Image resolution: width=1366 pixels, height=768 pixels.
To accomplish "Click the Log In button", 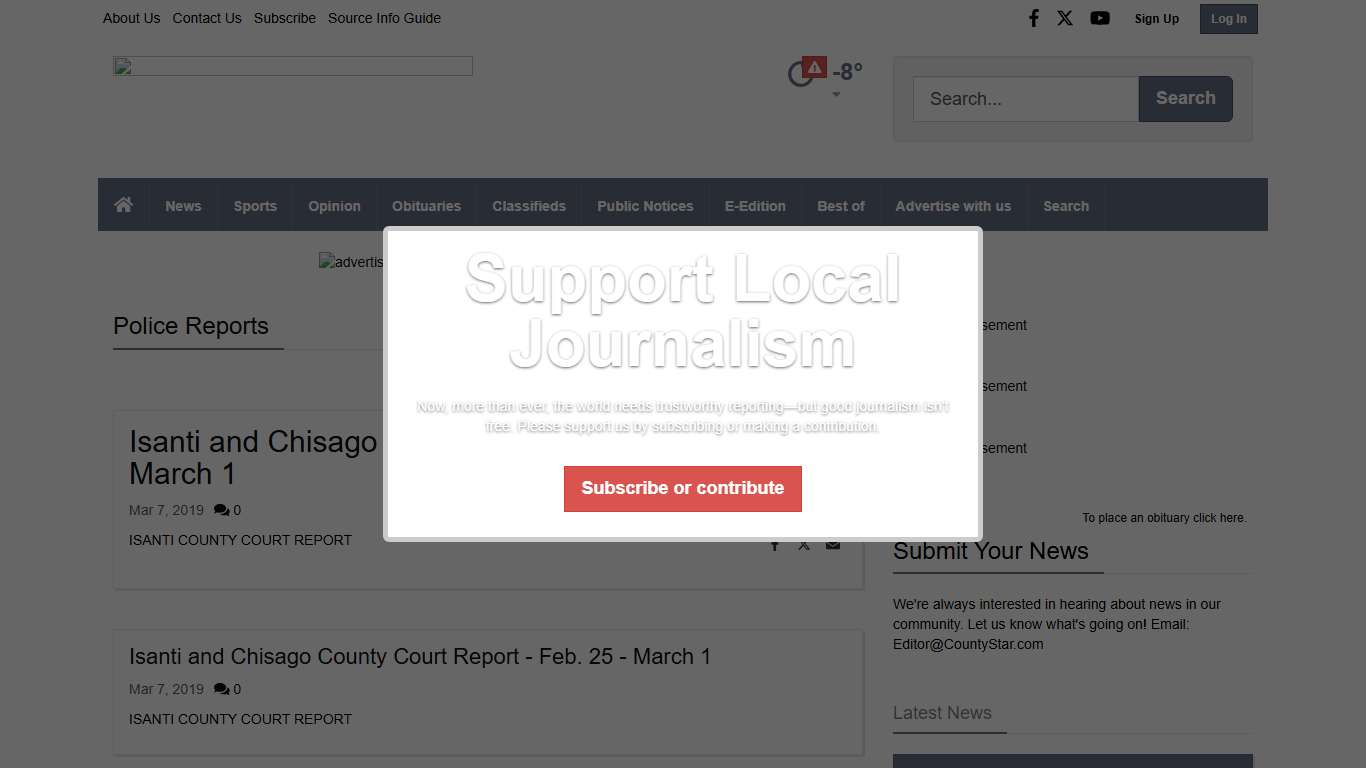I will point(1228,18).
